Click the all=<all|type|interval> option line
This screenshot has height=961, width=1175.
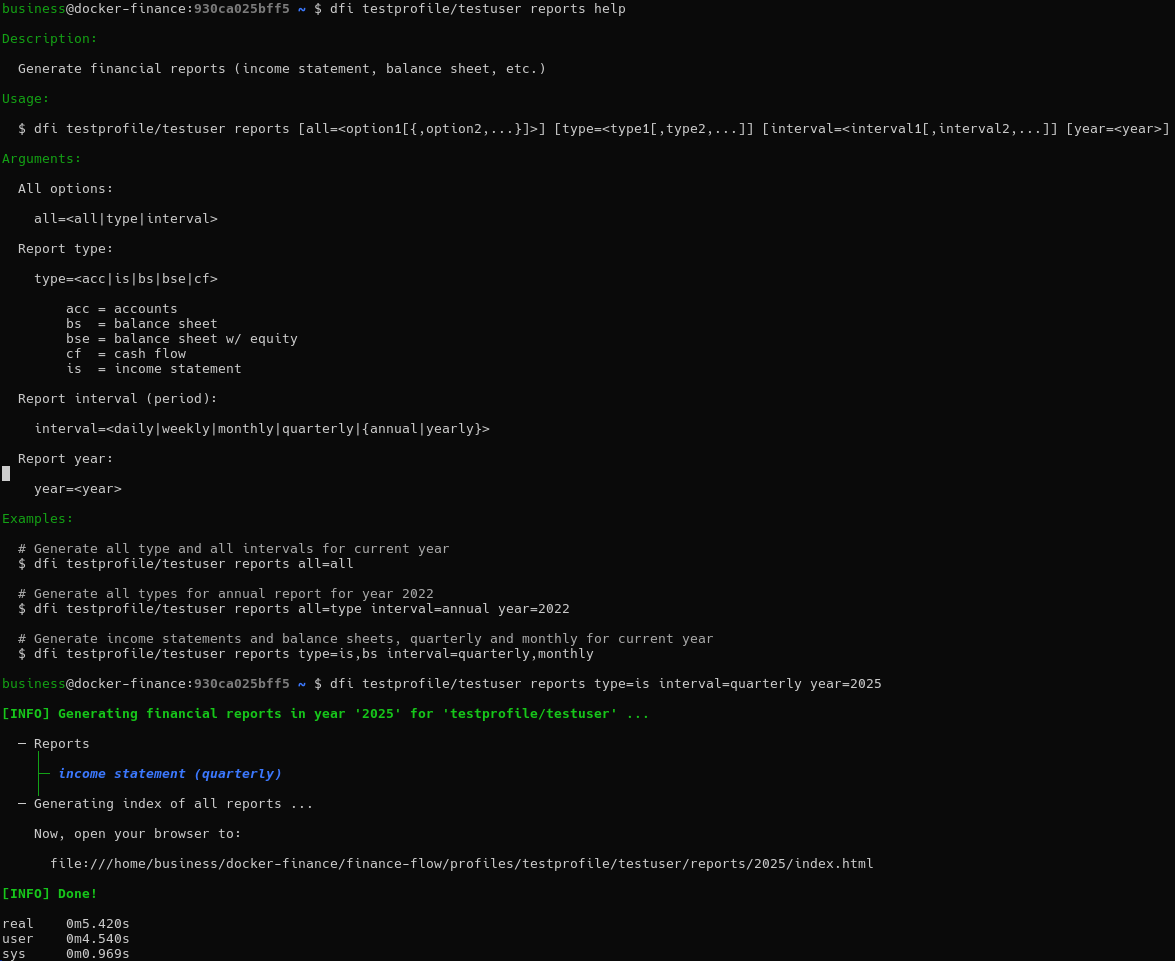point(125,219)
